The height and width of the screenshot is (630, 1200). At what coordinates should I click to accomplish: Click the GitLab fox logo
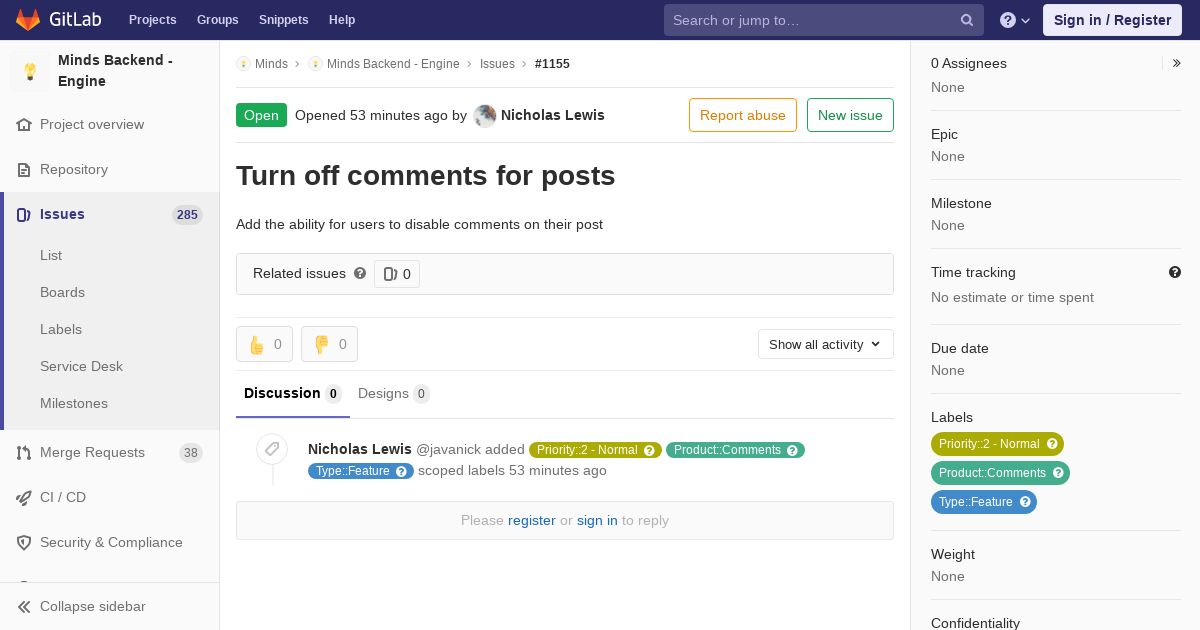(x=28, y=20)
